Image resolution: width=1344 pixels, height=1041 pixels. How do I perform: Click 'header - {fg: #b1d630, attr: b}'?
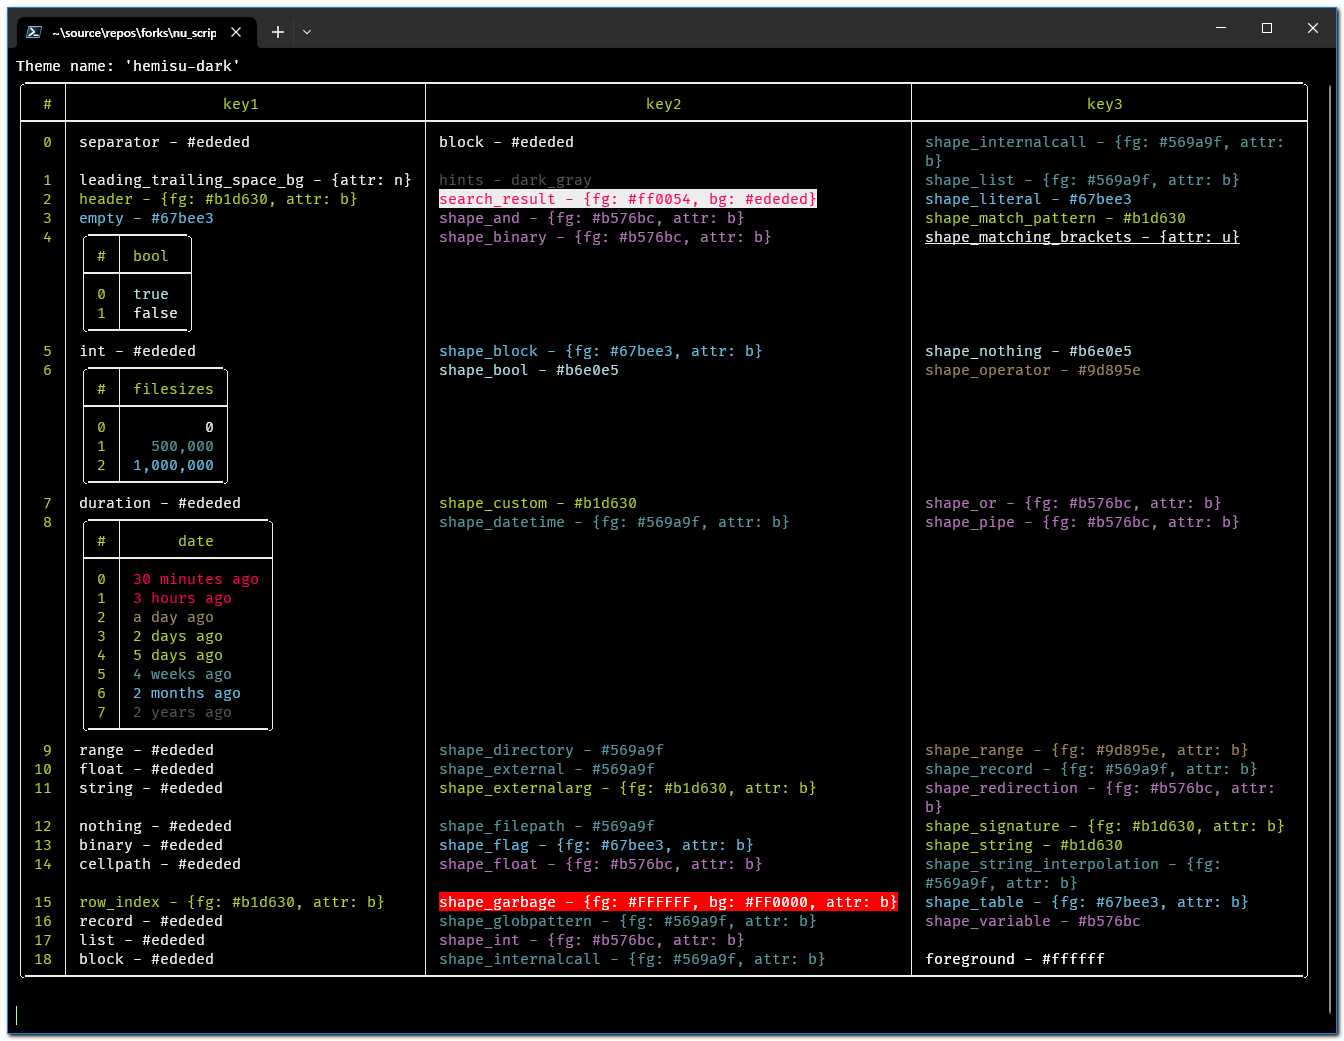[x=218, y=199]
